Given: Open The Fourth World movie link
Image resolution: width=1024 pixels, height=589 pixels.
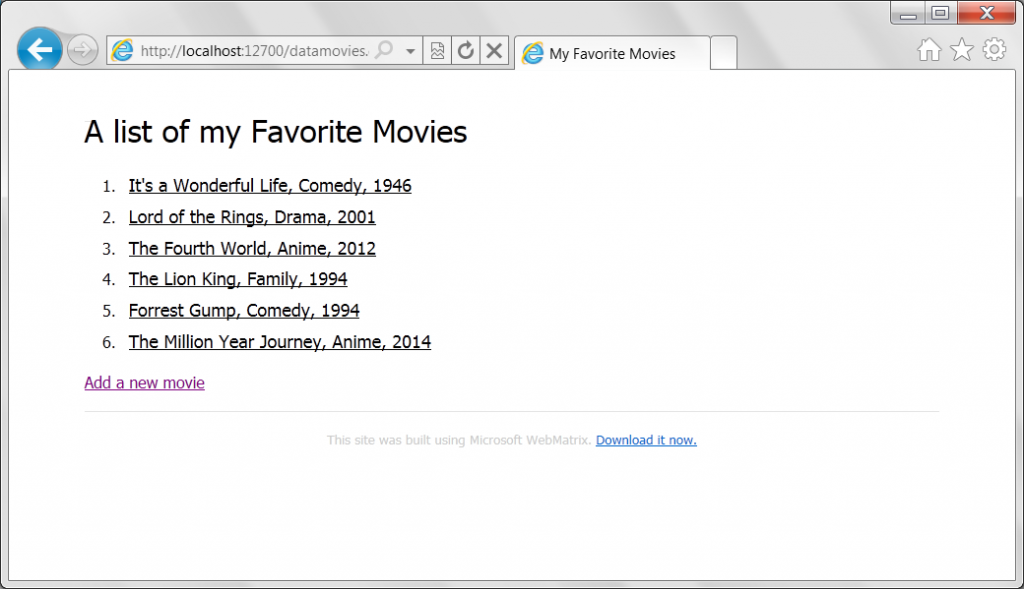Looking at the screenshot, I should coord(252,249).
